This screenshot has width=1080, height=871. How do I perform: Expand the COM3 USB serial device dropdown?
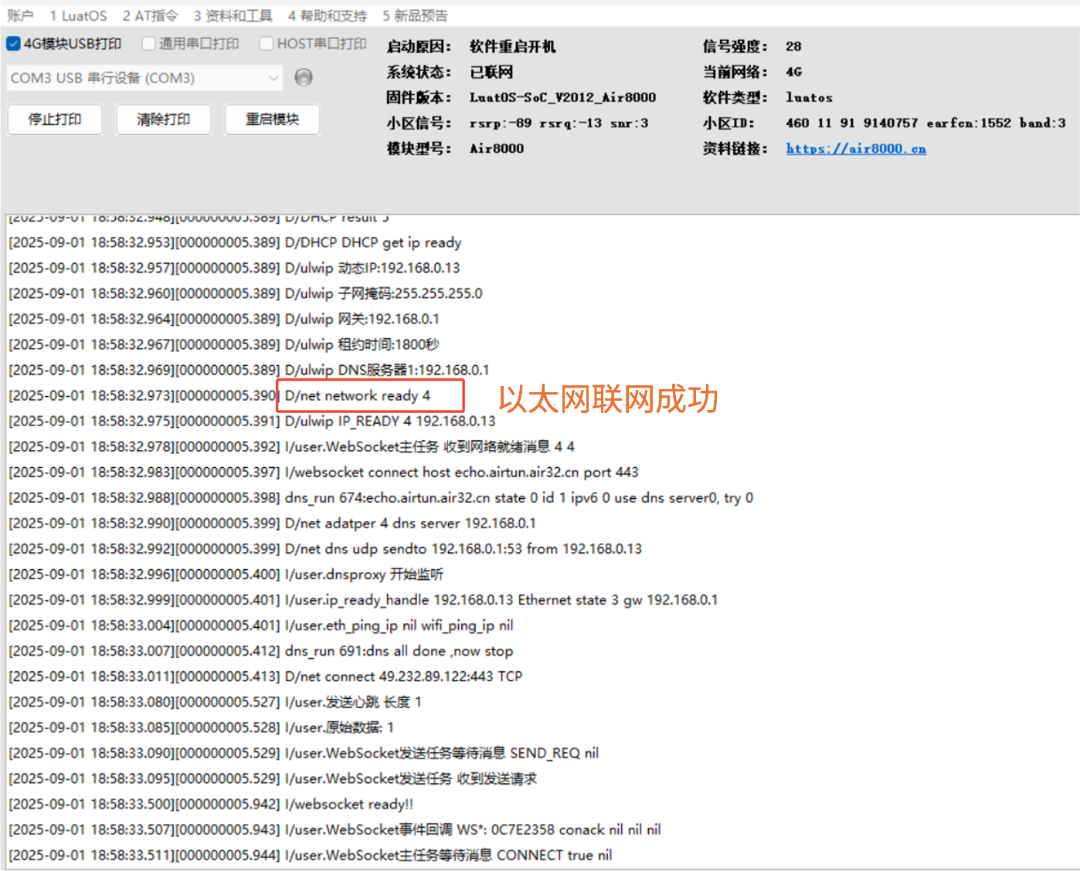(x=145, y=78)
